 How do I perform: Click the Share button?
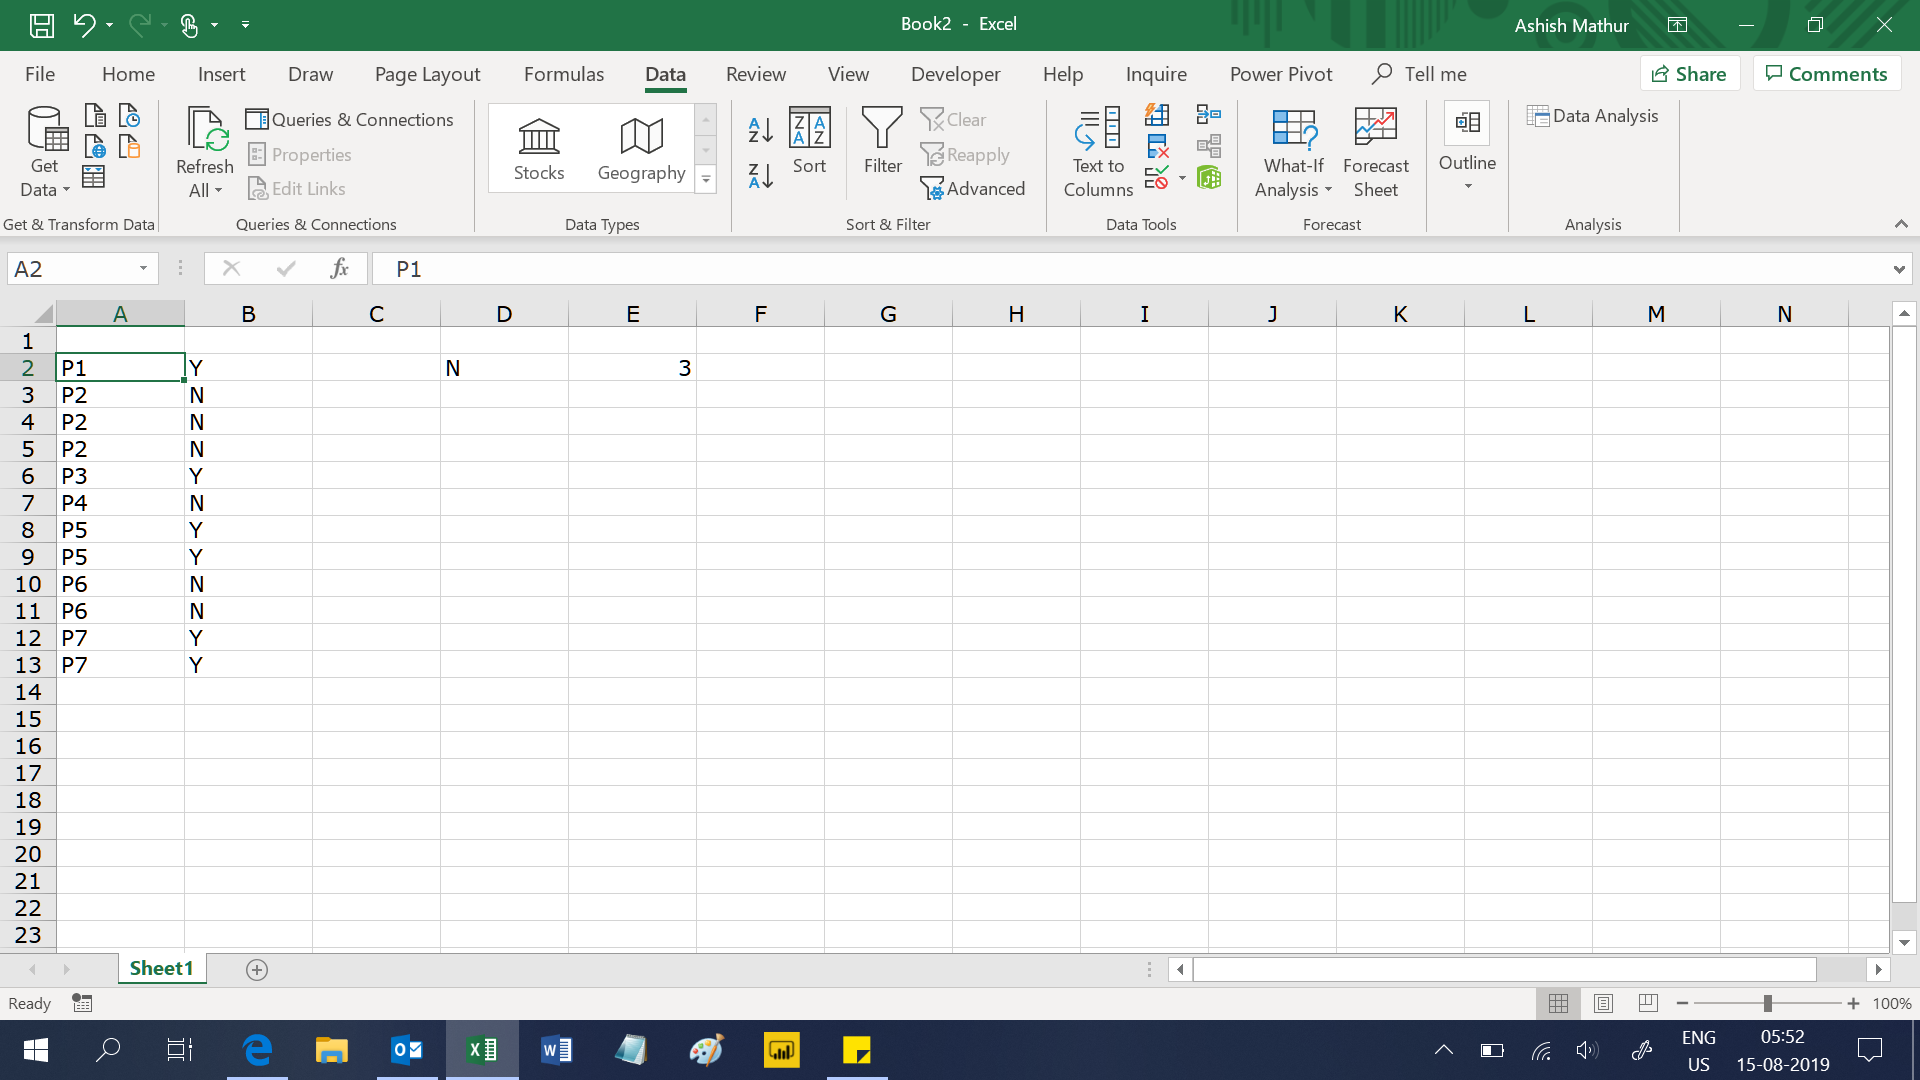point(1689,74)
